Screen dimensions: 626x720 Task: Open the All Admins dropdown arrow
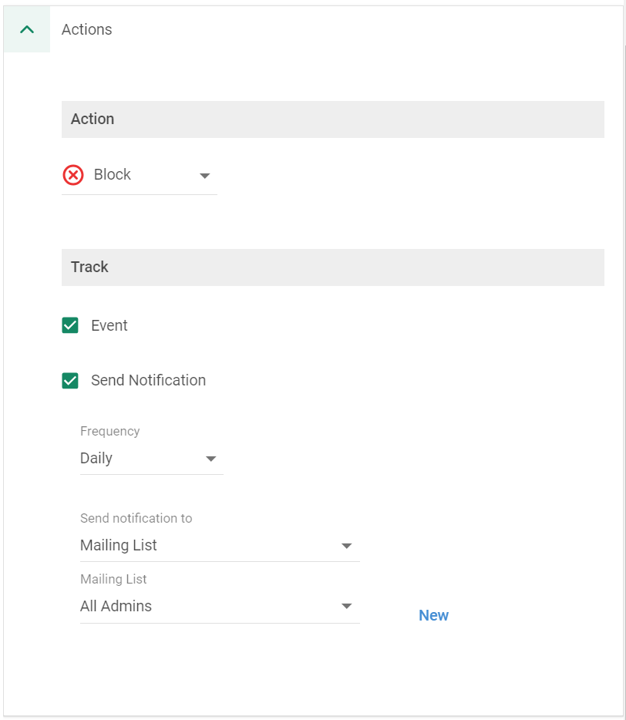tap(347, 606)
